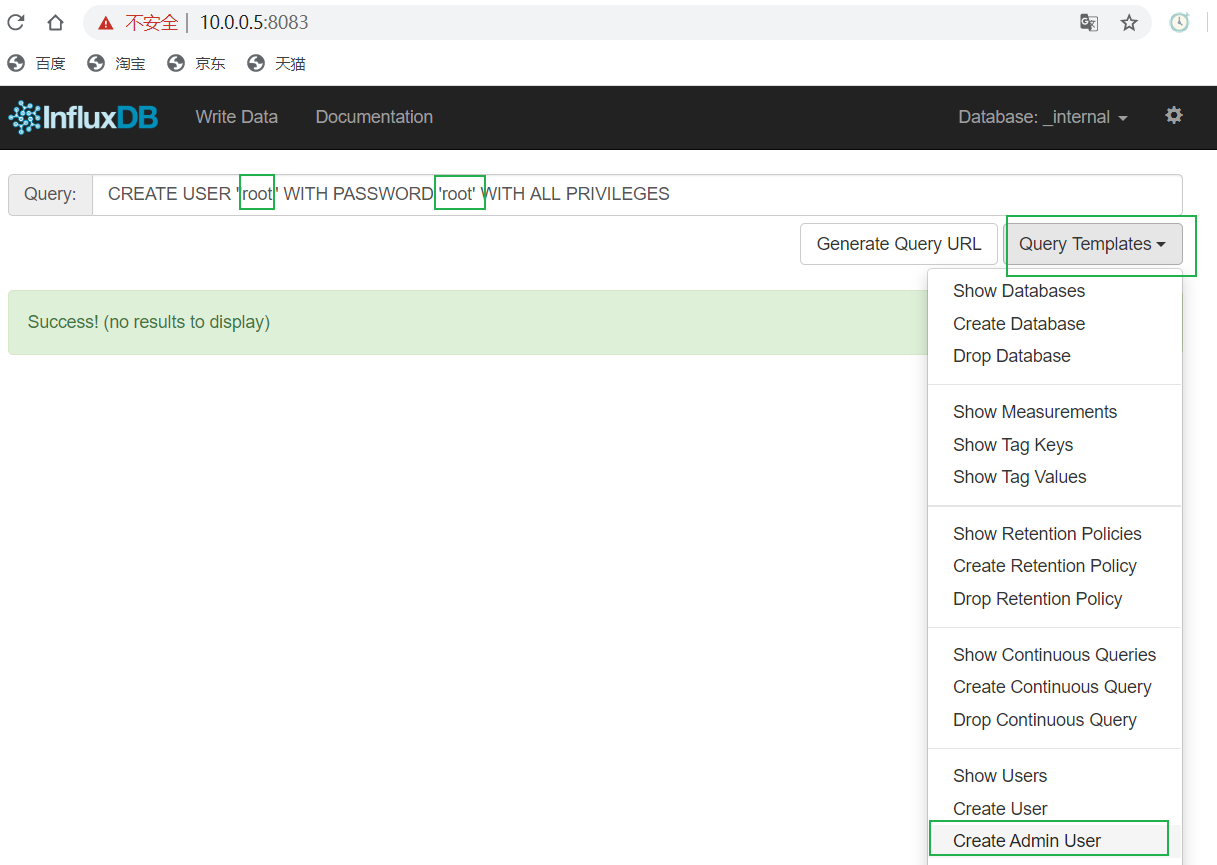The image size is (1217, 865).
Task: Choose Show Users template
Action: [1000, 776]
